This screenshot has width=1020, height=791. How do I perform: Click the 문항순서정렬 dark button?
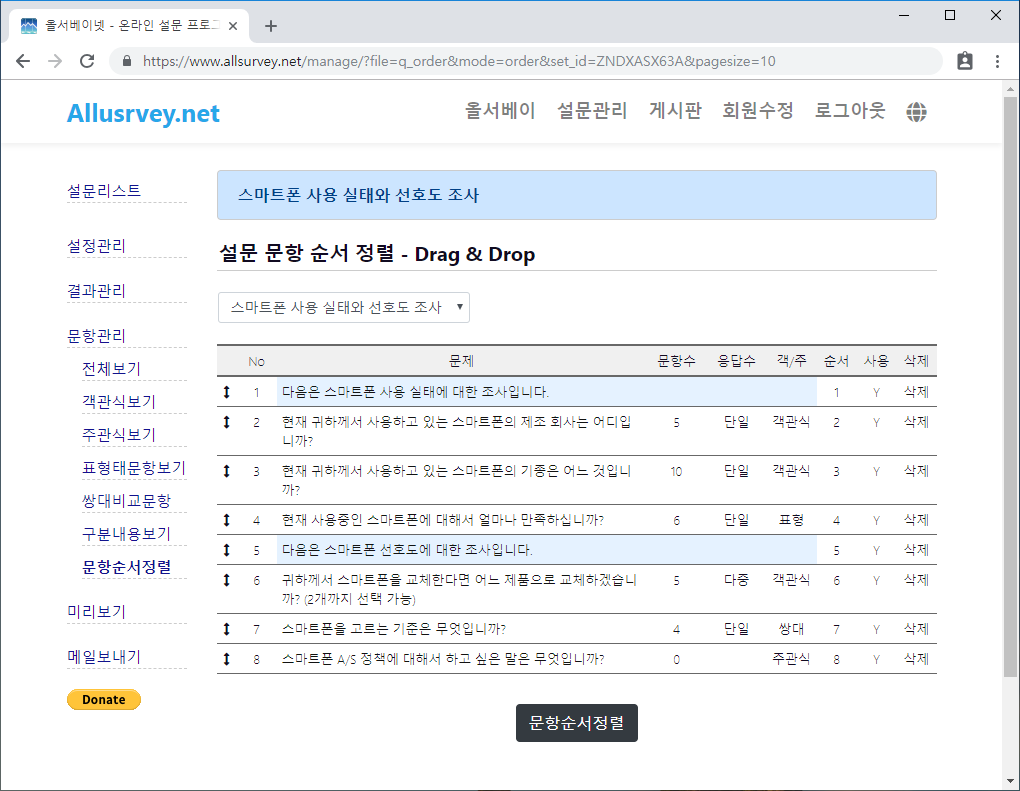576,723
